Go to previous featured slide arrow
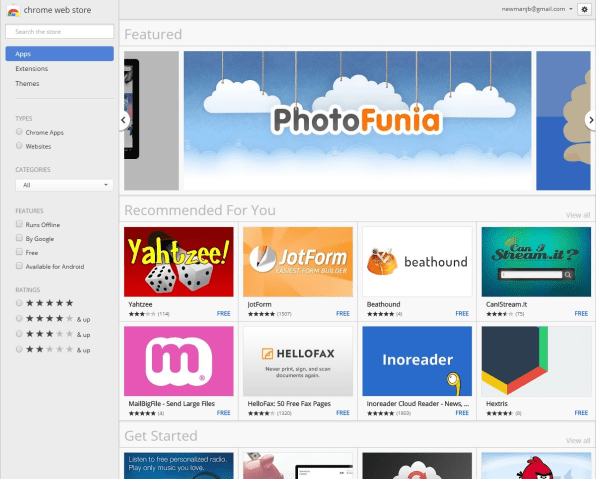596x479 pixels. (x=124, y=120)
